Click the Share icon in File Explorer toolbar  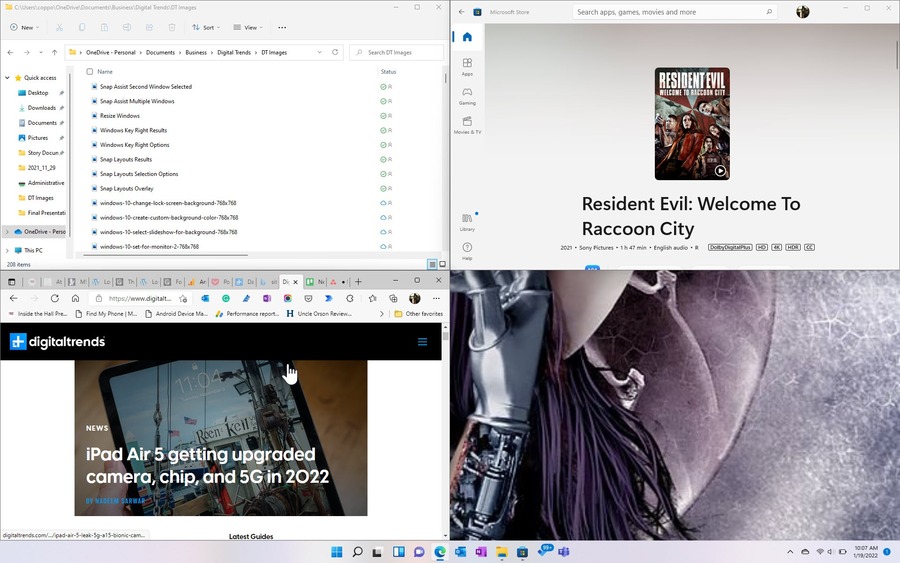(x=149, y=28)
